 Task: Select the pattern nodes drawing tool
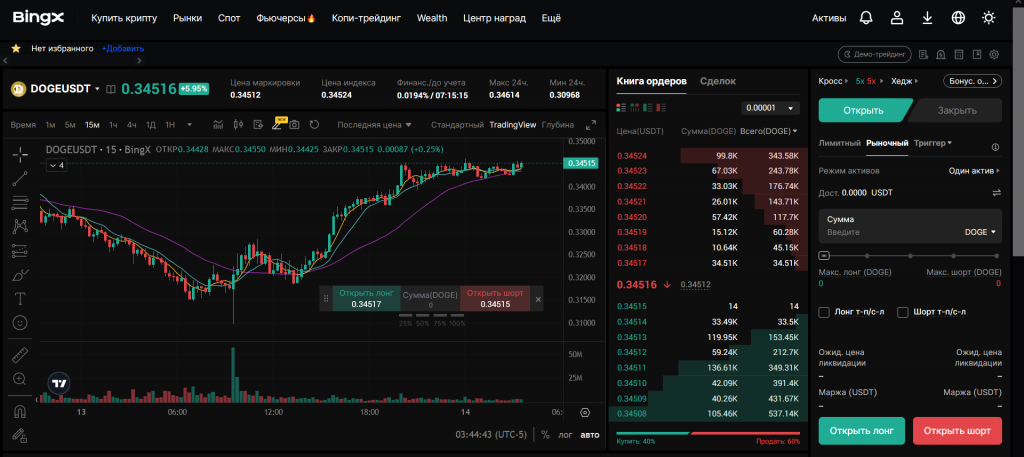[20, 227]
